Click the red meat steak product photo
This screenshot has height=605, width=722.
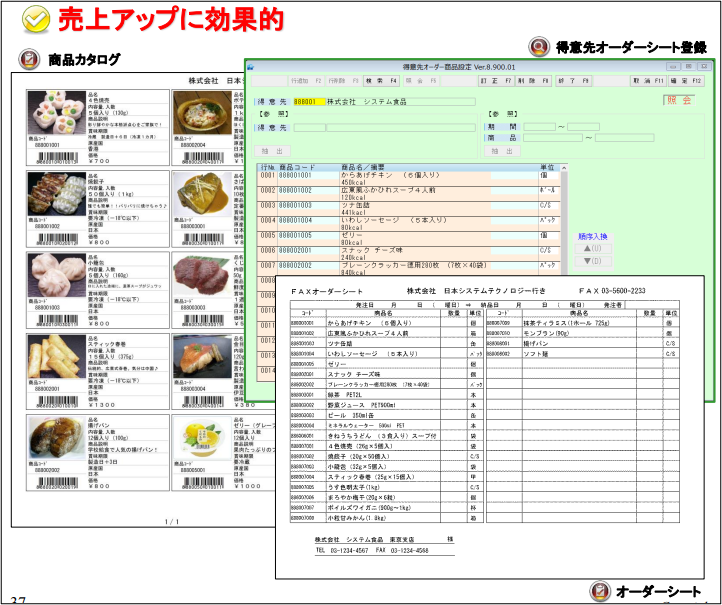(x=202, y=275)
